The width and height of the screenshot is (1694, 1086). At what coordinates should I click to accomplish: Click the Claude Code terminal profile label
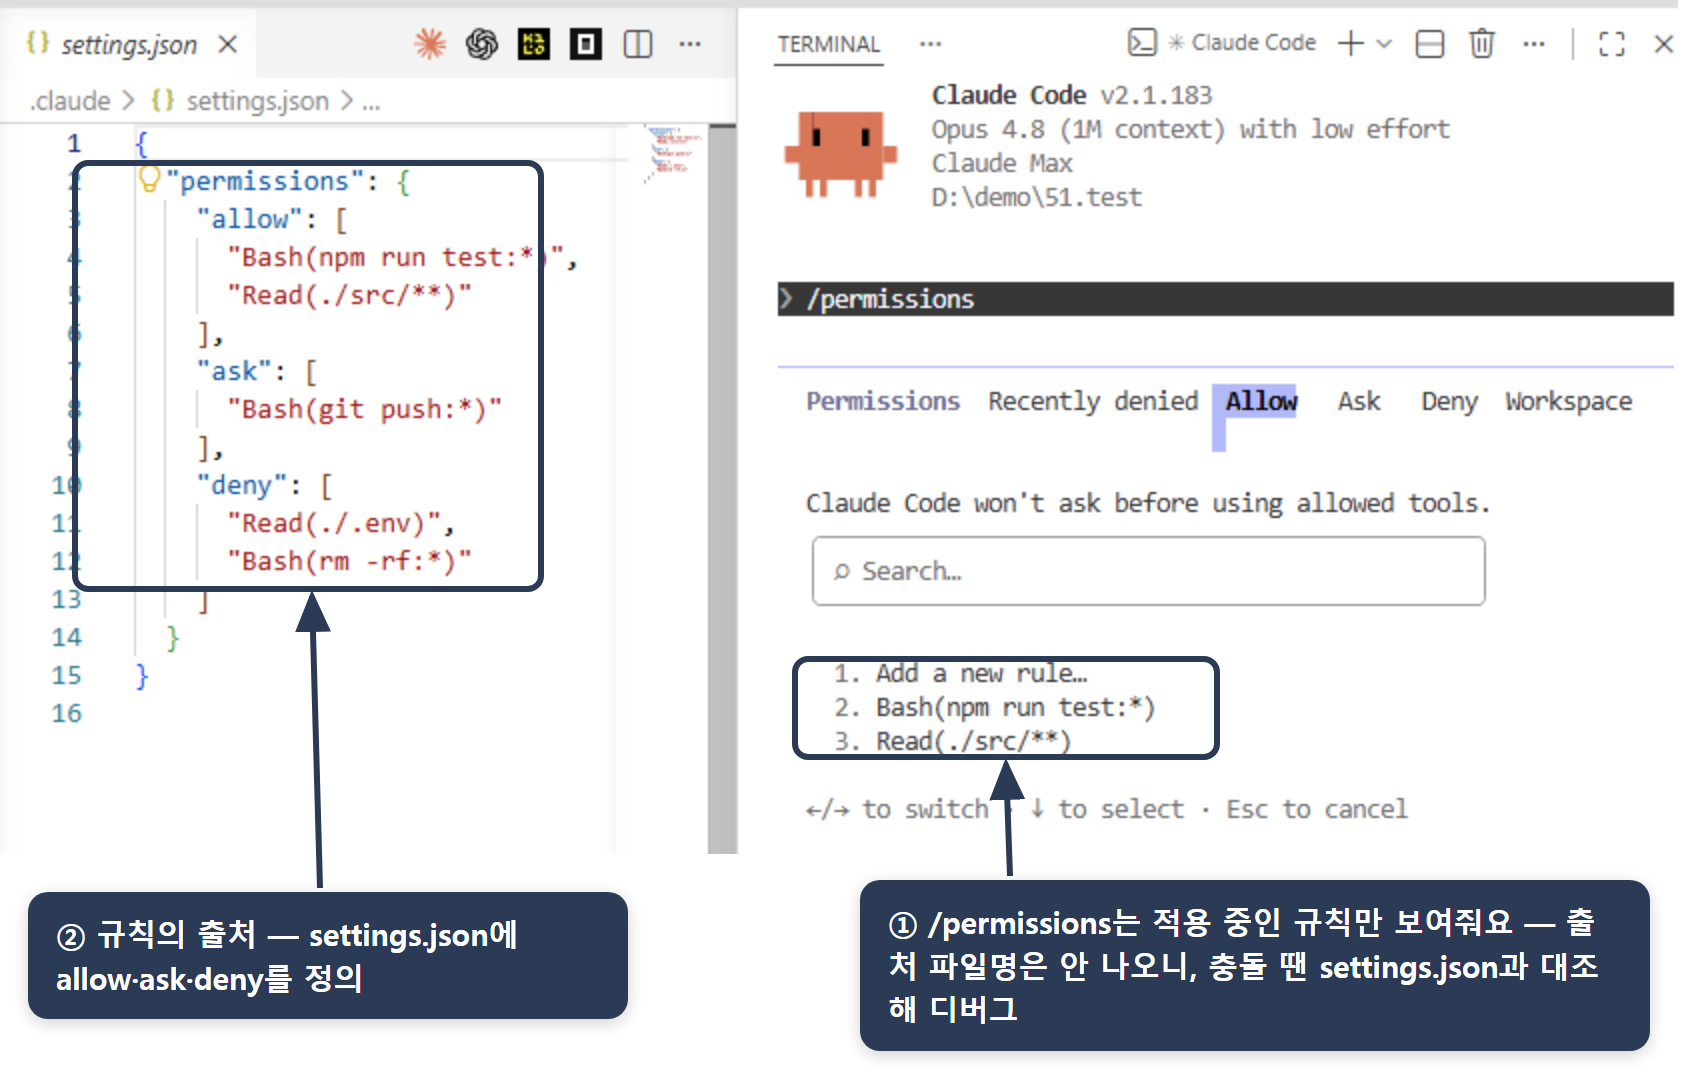(x=1253, y=43)
